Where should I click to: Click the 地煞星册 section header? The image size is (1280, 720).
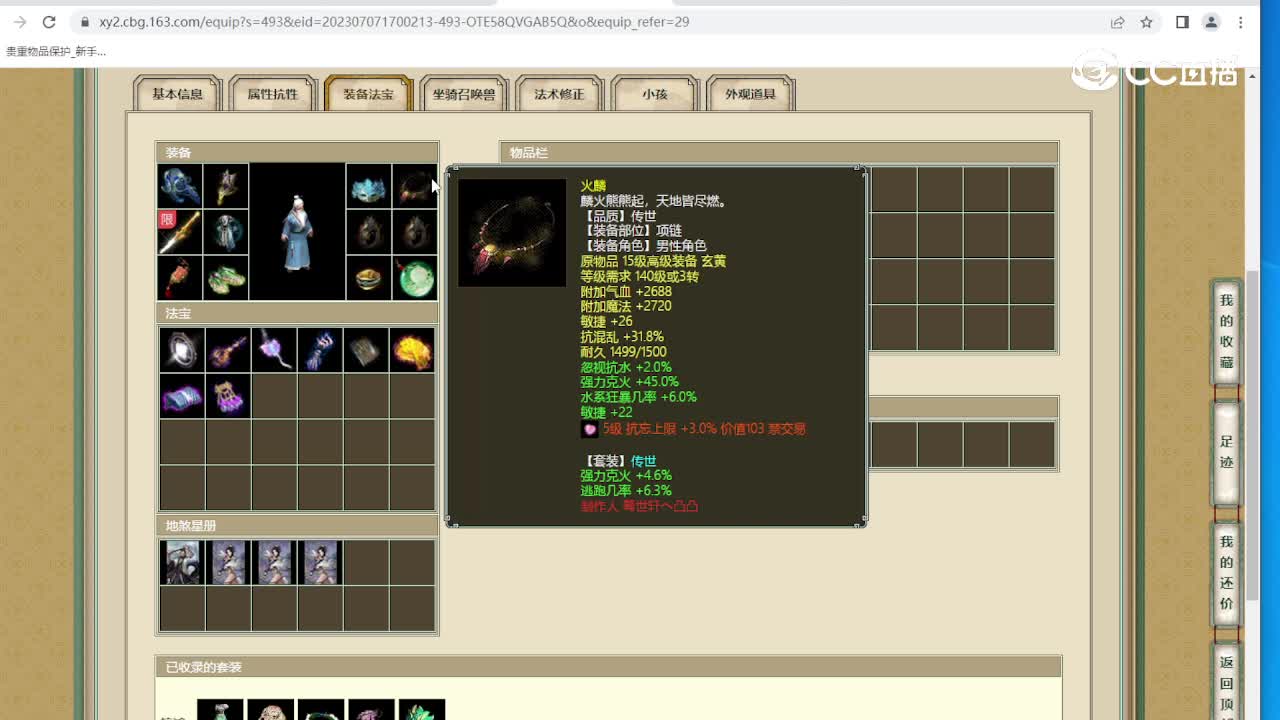click(x=297, y=526)
